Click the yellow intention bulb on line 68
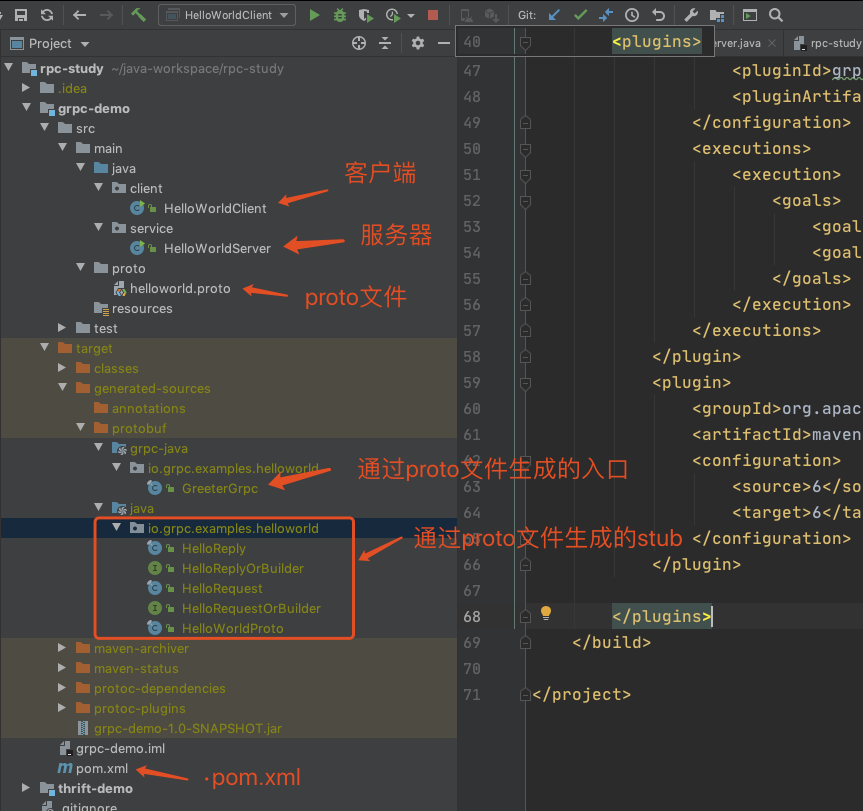This screenshot has height=811, width=863. (x=546, y=613)
